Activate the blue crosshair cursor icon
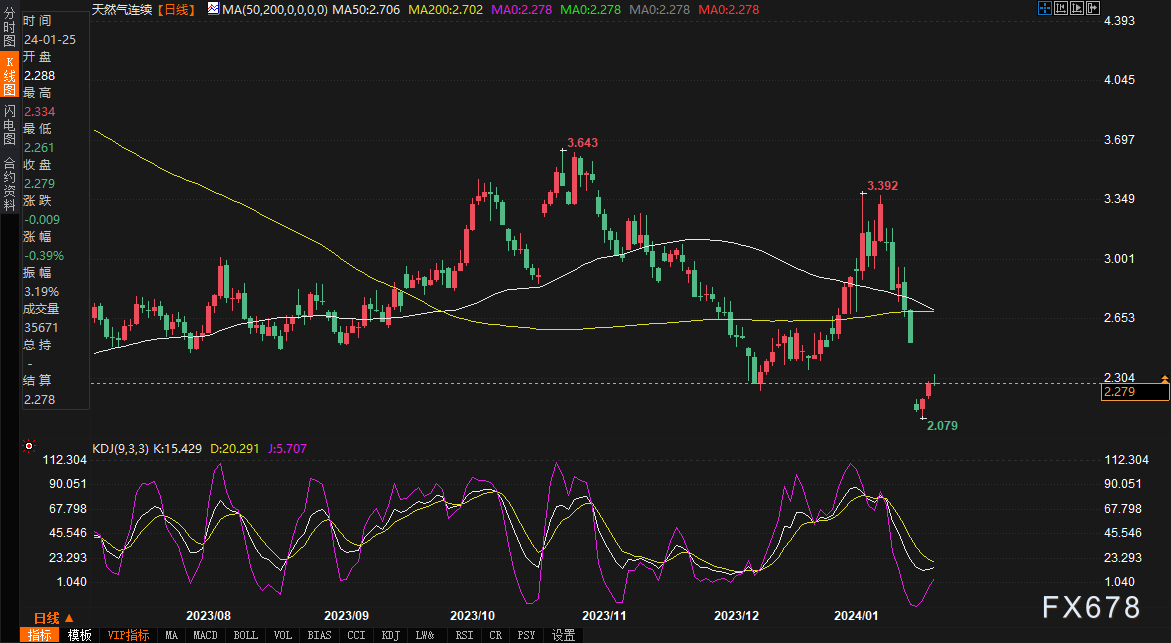The width and height of the screenshot is (1171, 643). [1044, 8]
